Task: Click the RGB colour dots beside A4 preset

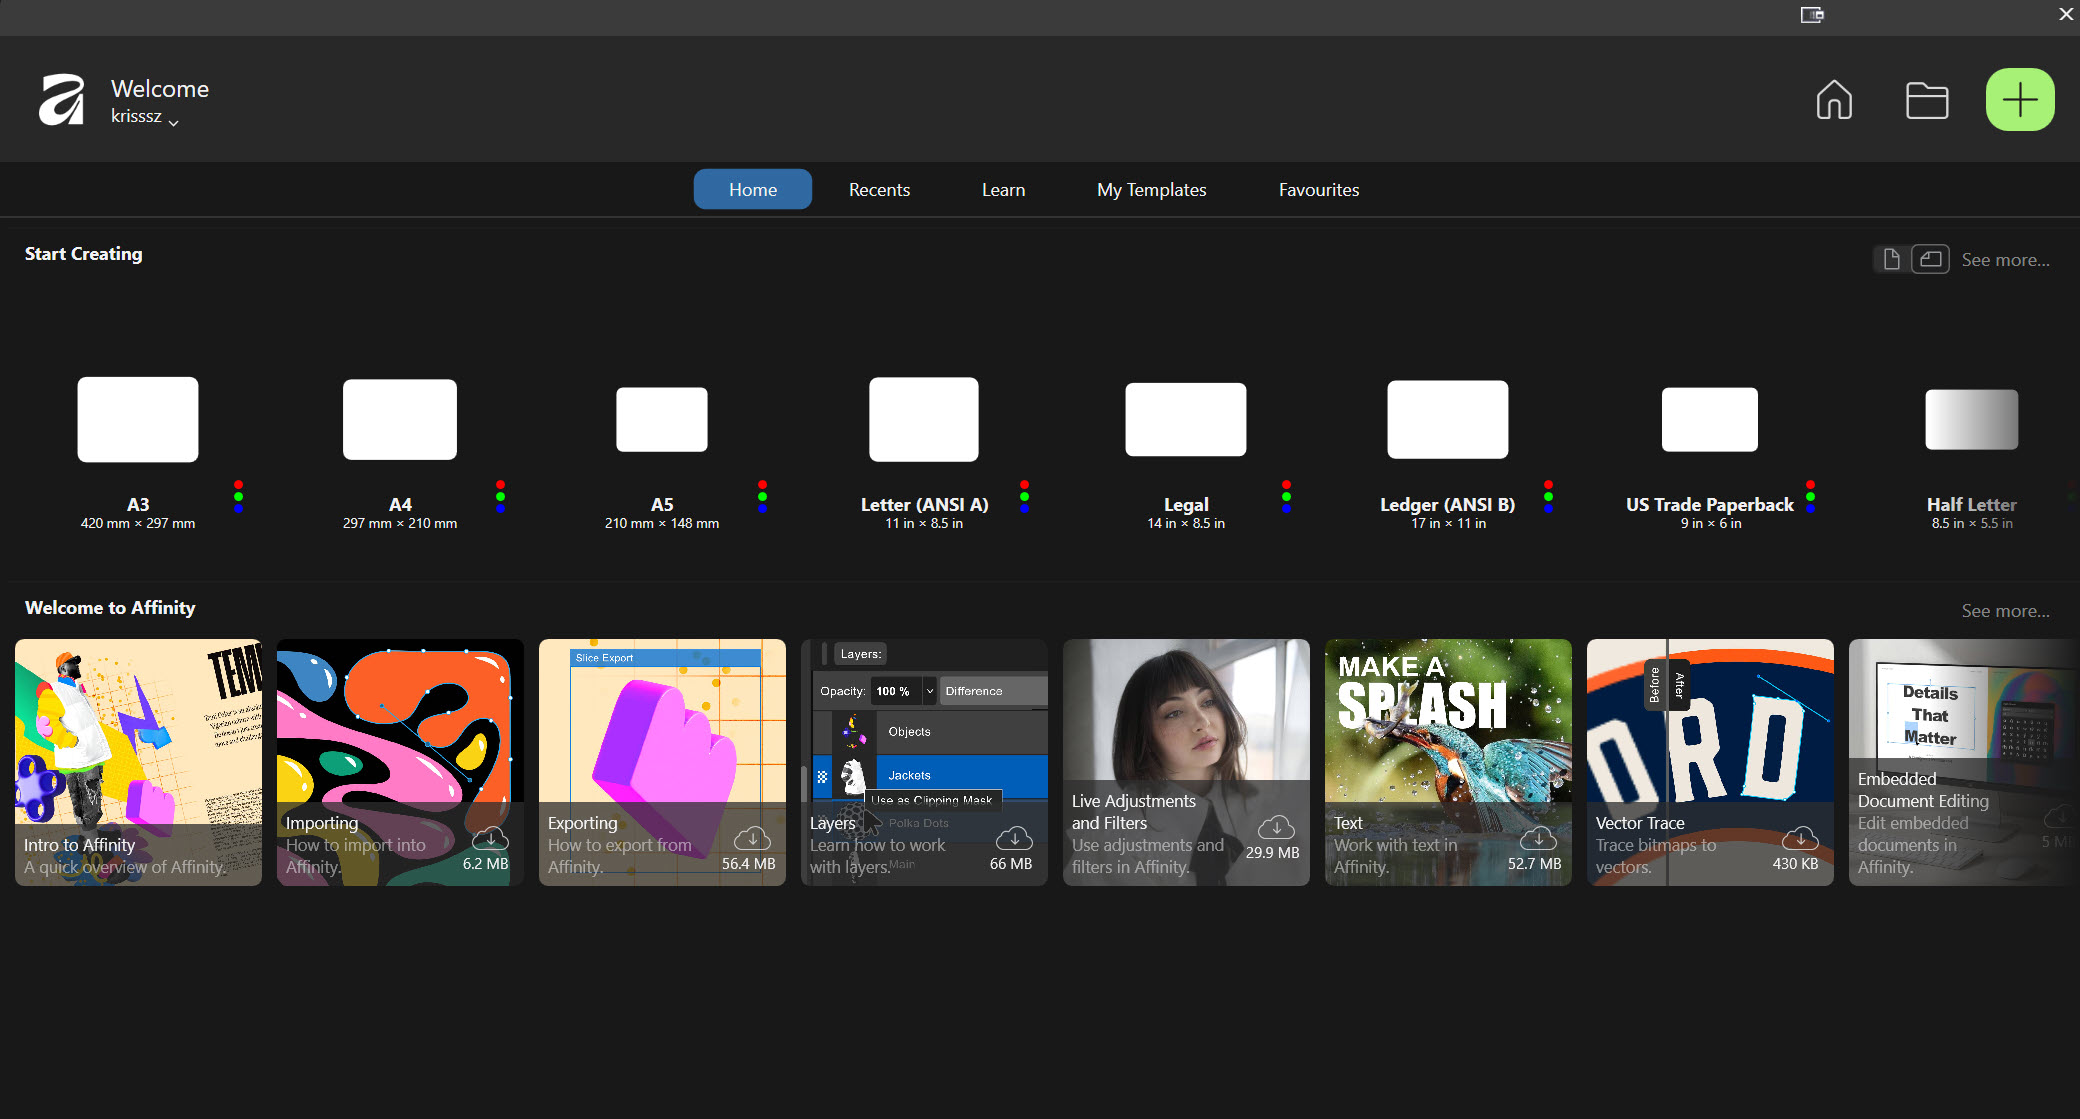Action: (500, 496)
